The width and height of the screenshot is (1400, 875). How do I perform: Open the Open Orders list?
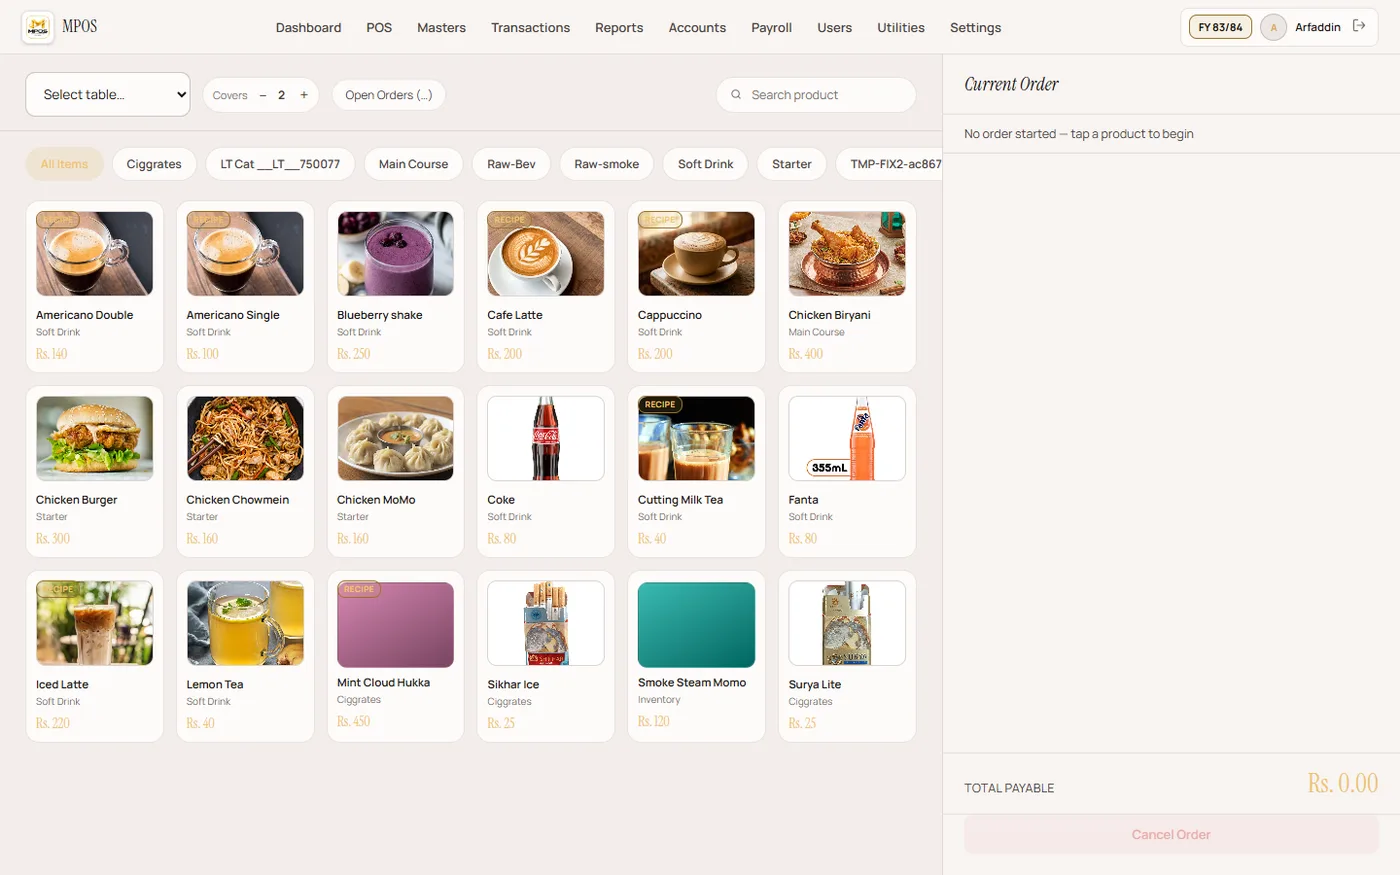(x=389, y=95)
